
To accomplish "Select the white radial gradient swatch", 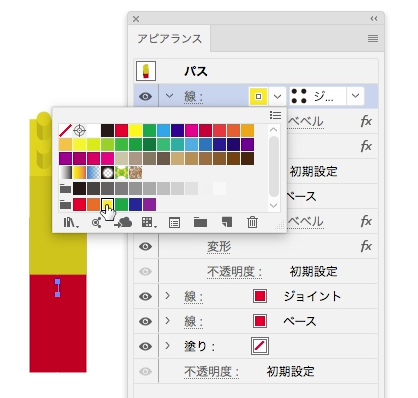I will (x=107, y=172).
